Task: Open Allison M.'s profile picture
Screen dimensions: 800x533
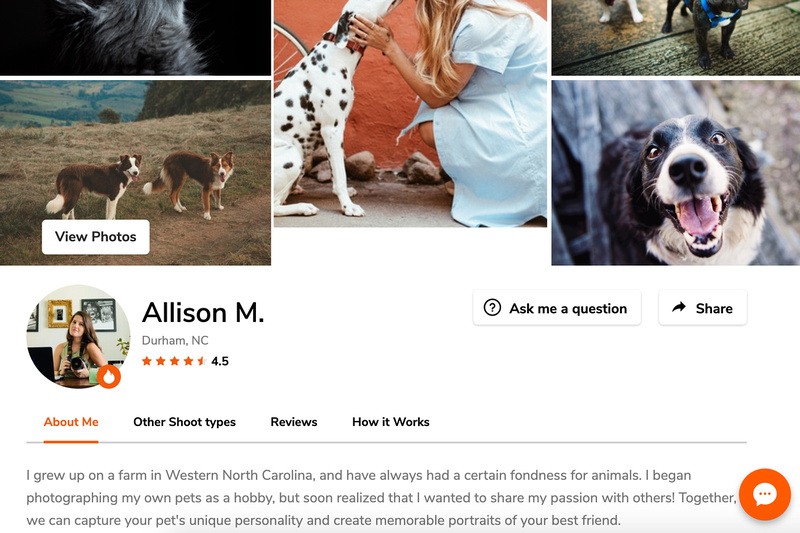Action: click(78, 337)
